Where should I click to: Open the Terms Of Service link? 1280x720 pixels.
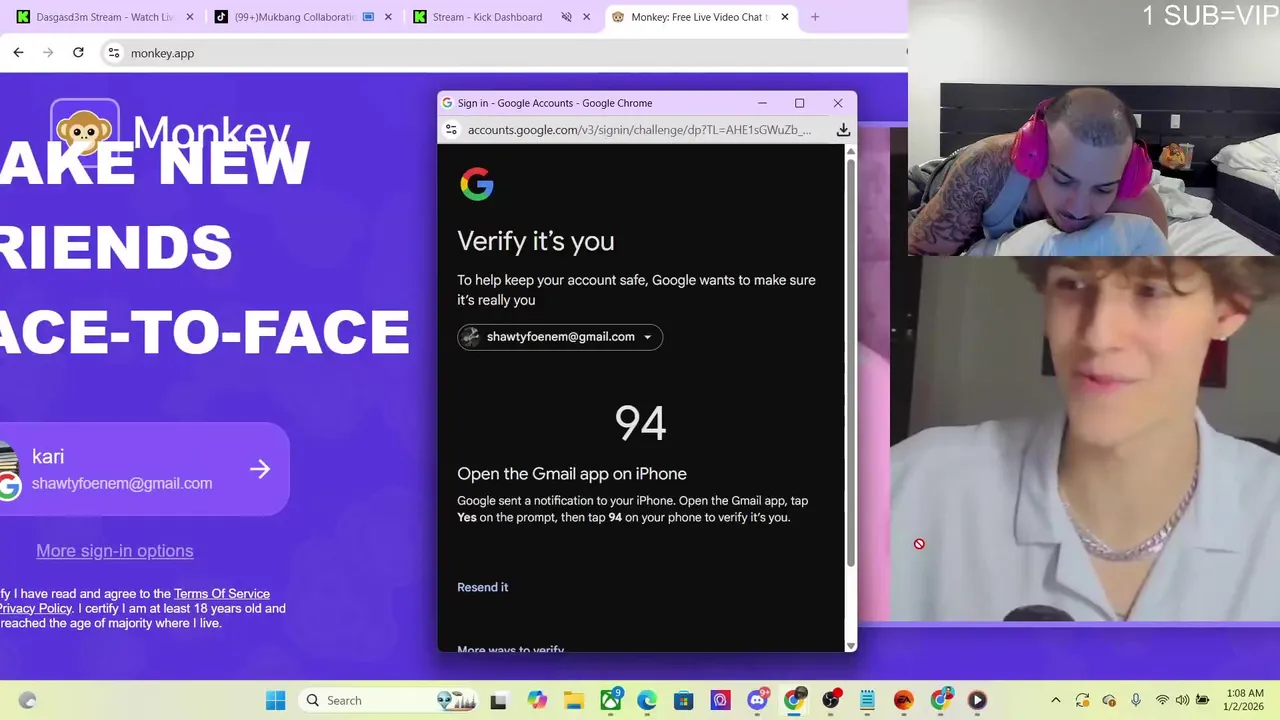pos(222,594)
